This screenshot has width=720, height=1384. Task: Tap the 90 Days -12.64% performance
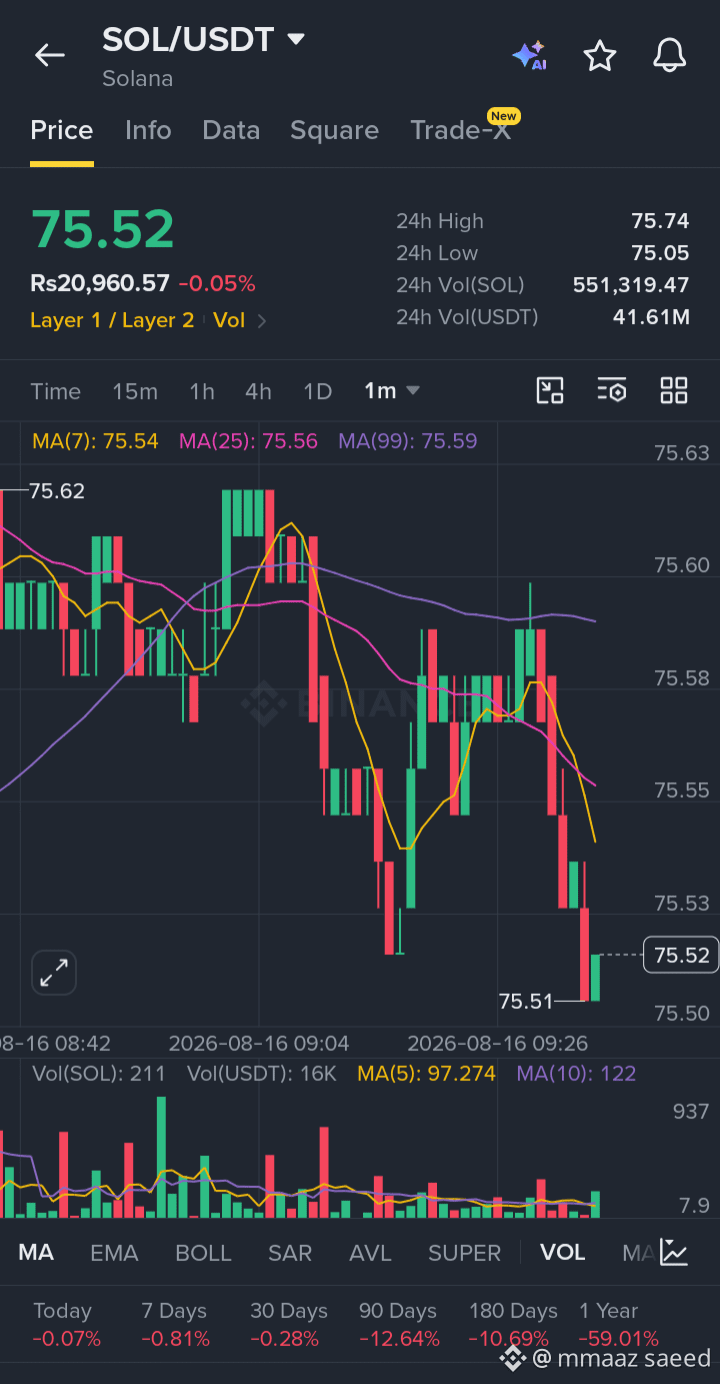[399, 1324]
